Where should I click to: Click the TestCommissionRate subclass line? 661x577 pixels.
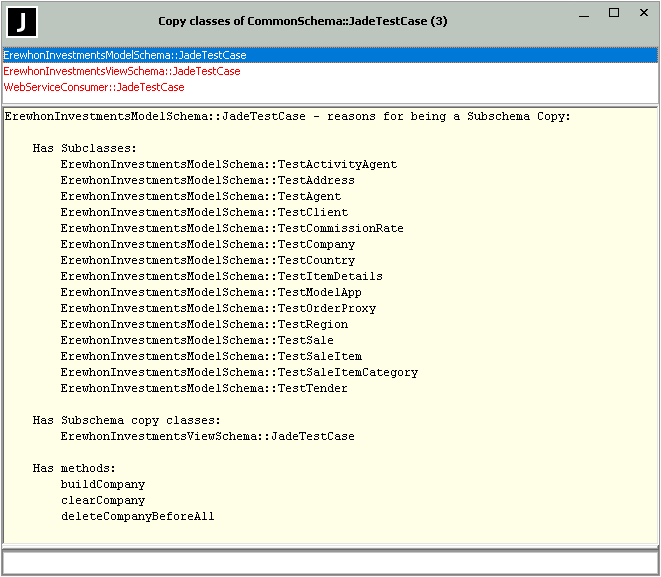[x=232, y=229]
